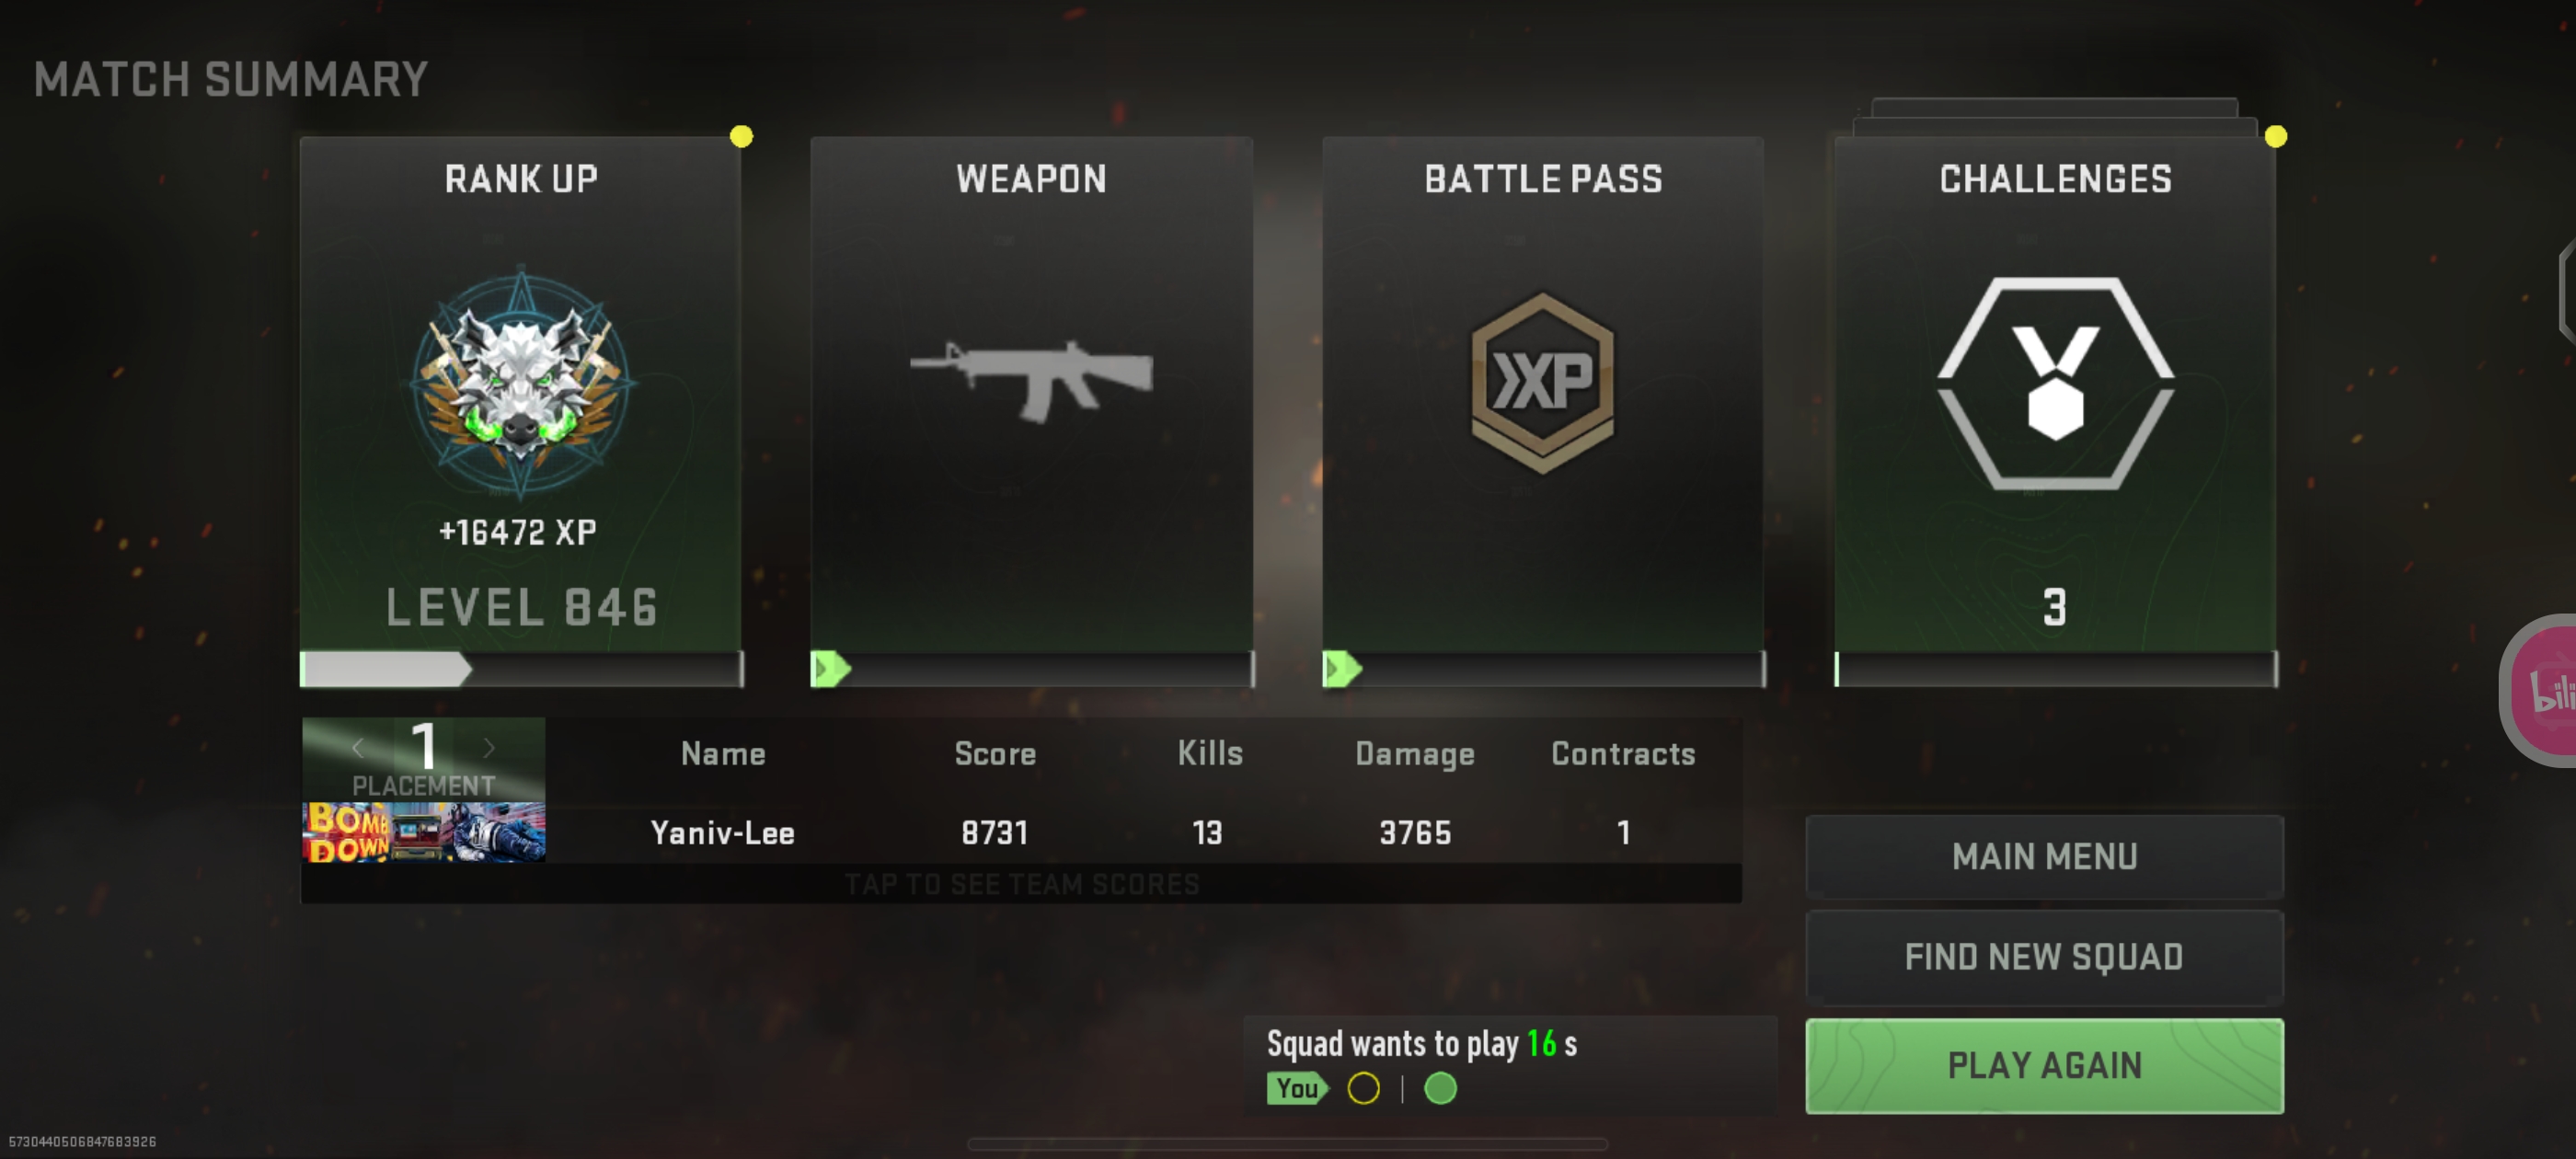Click the green You ready tag
Viewport: 2576px width, 1159px height.
(1298, 1088)
